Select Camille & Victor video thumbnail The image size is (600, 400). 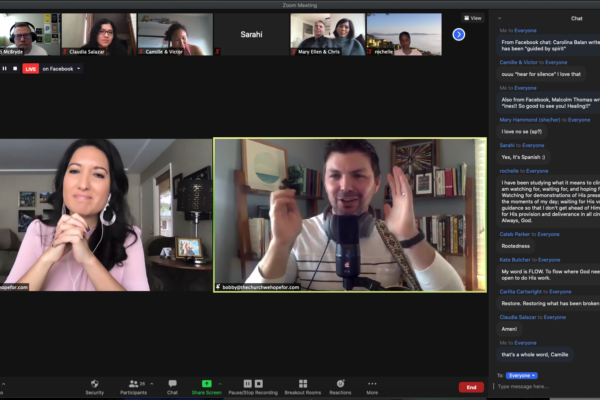[x=175, y=34]
